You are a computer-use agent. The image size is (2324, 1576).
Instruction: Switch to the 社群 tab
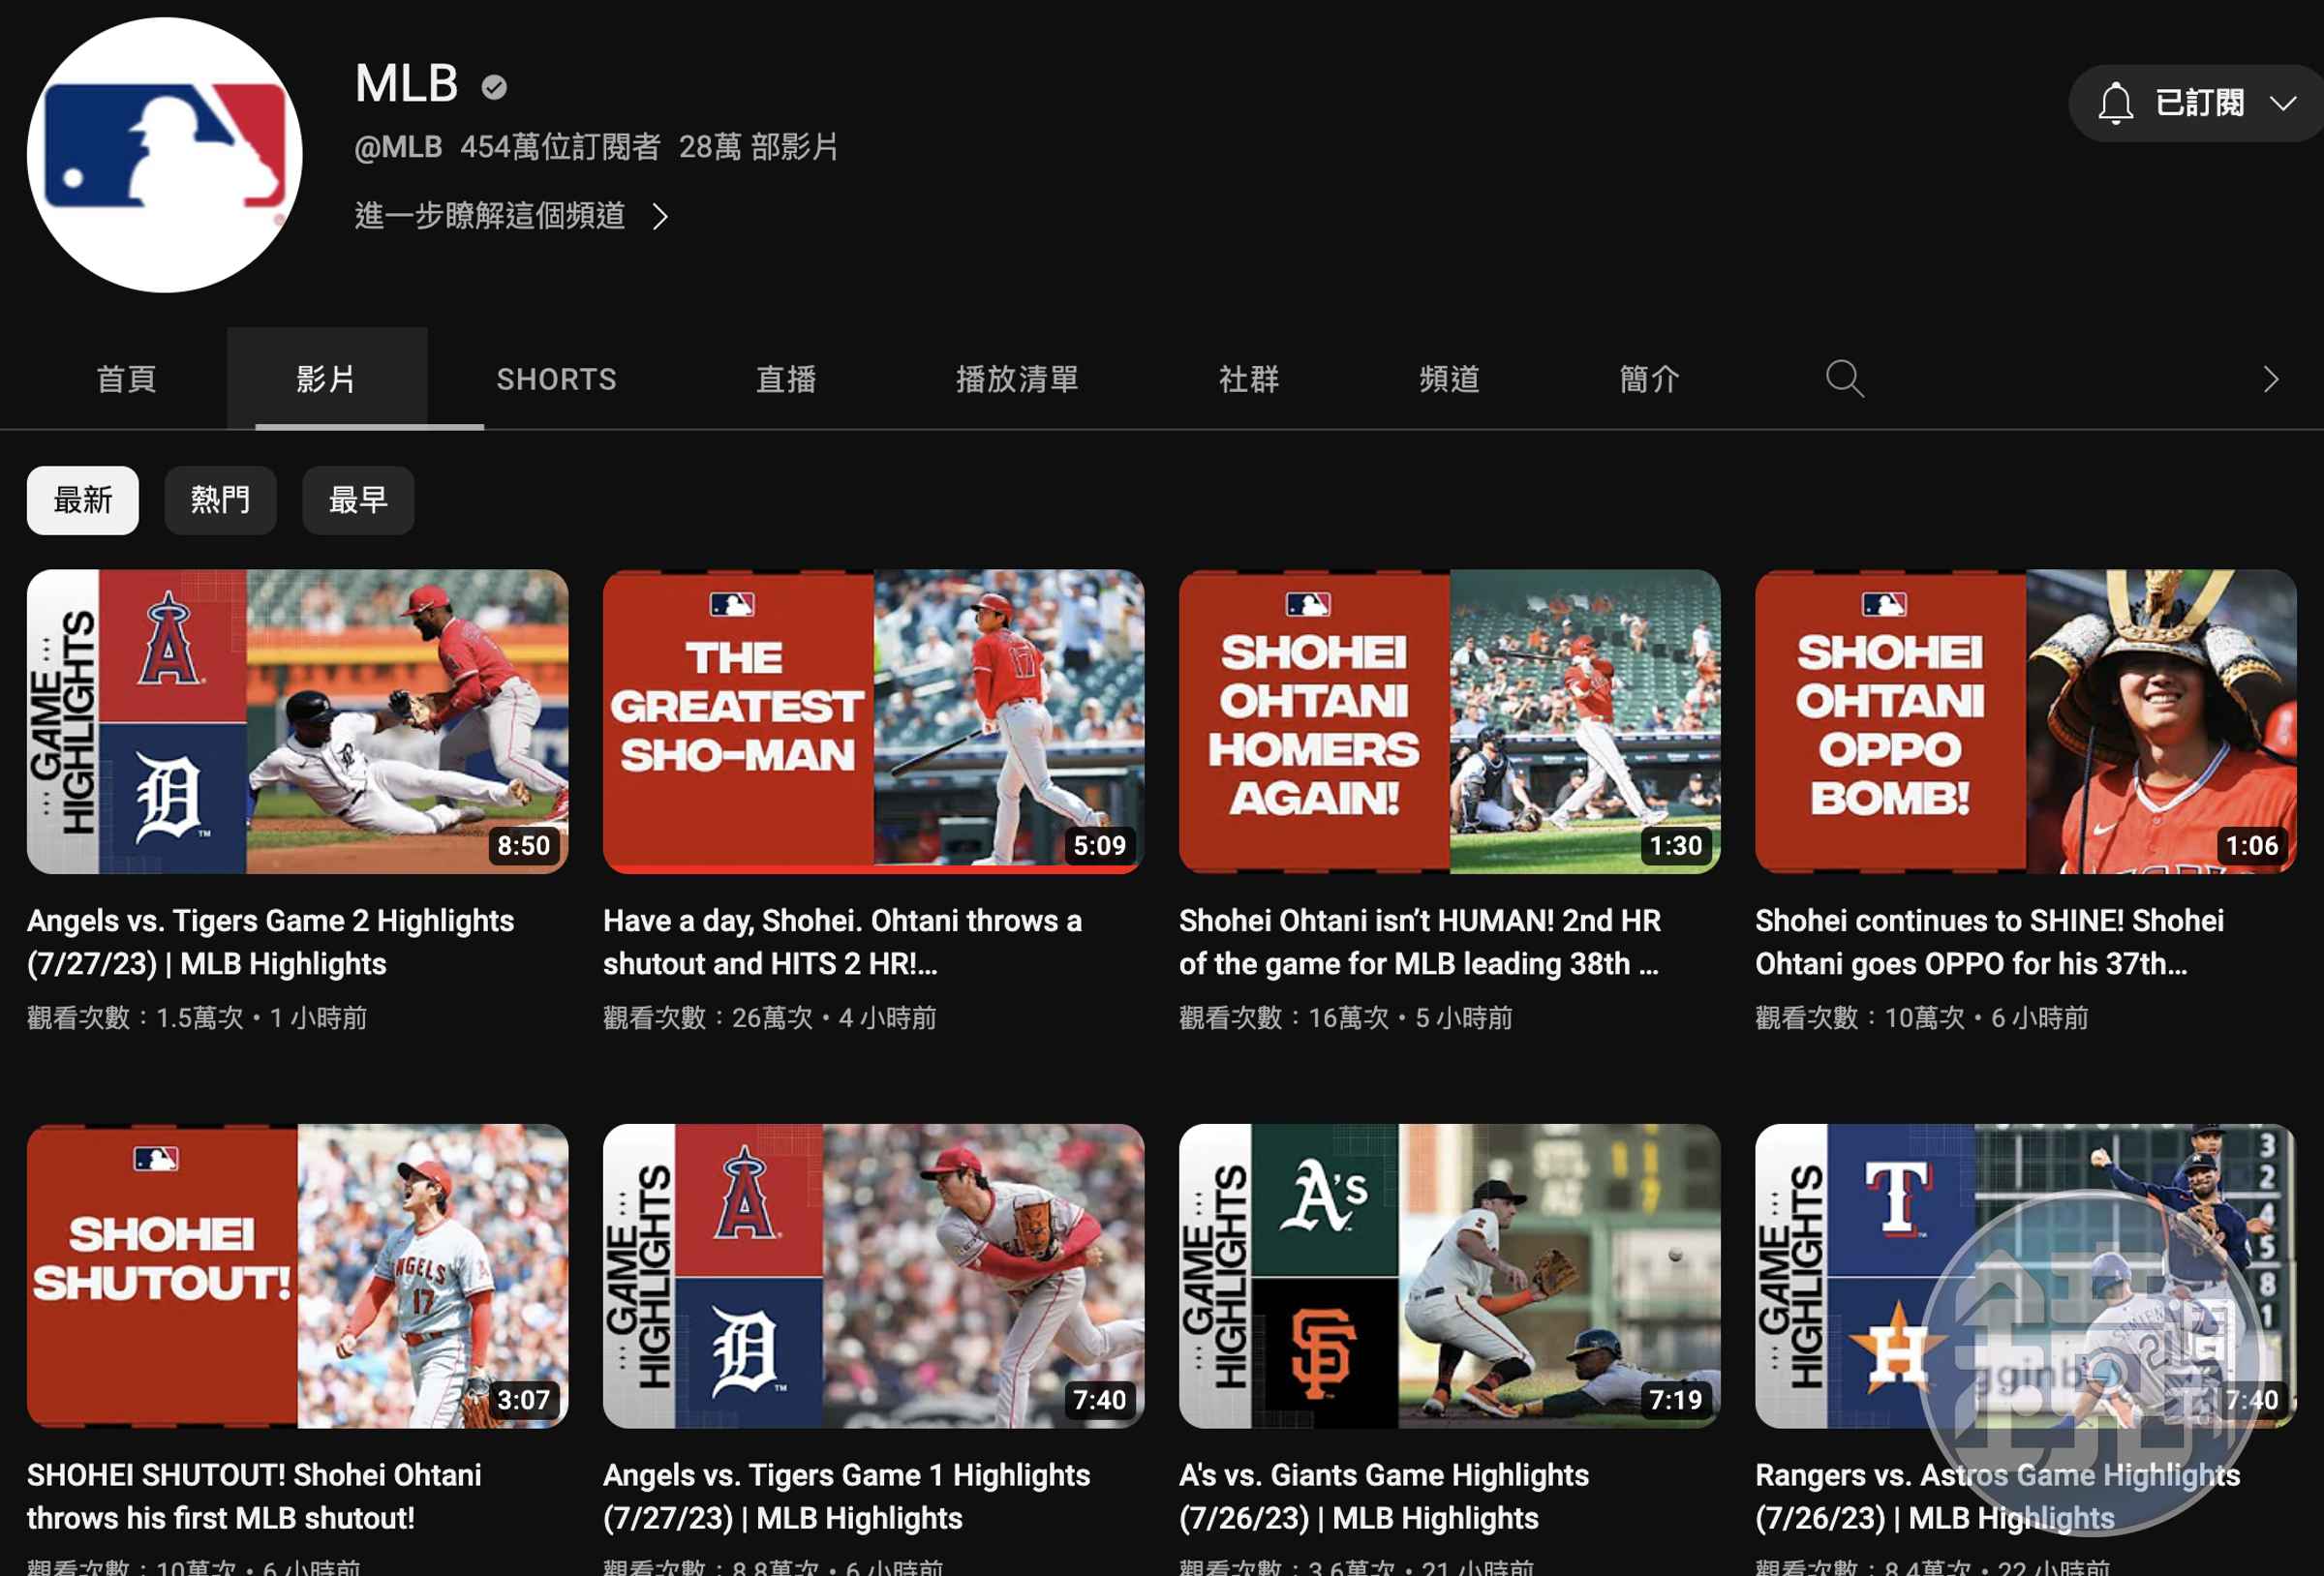tap(1249, 379)
